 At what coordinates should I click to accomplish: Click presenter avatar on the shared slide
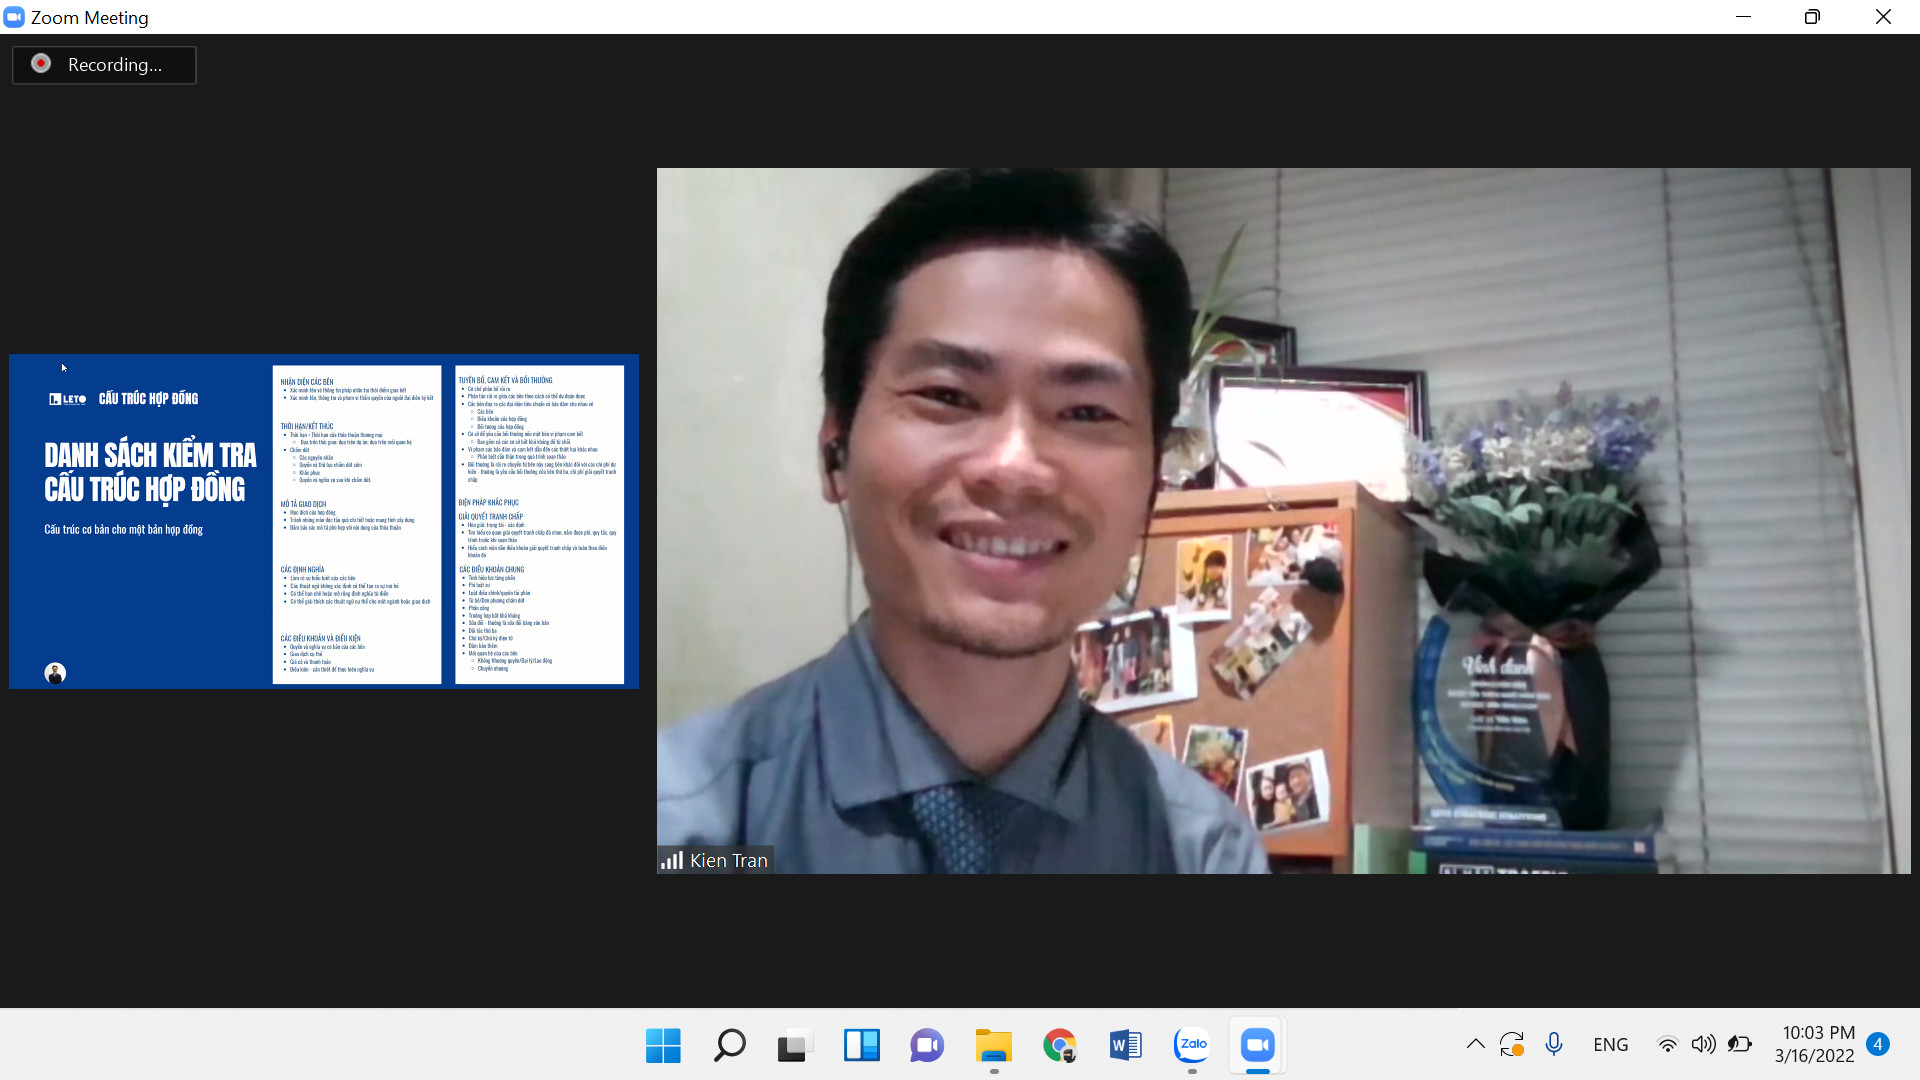coord(55,674)
